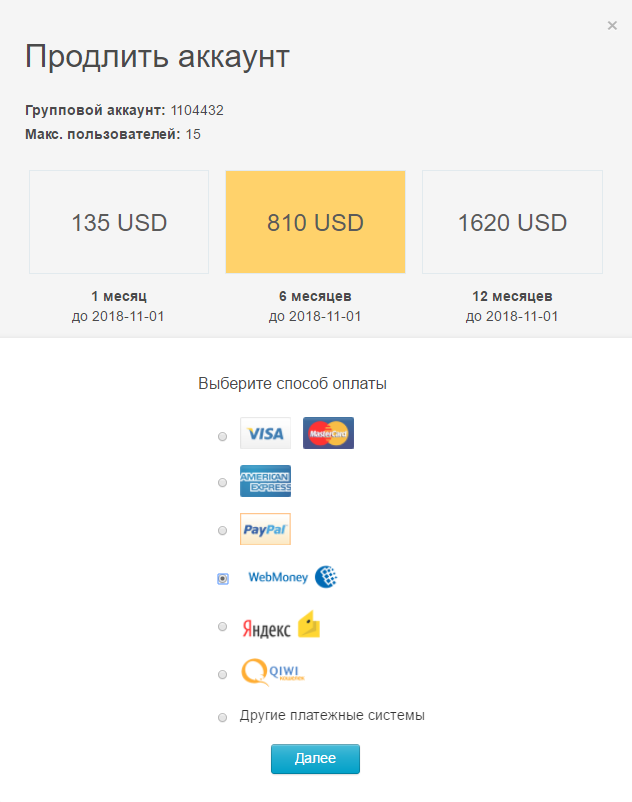Choose the Другие платежные системы radio button
This screenshot has height=802, width=632.
(x=222, y=718)
